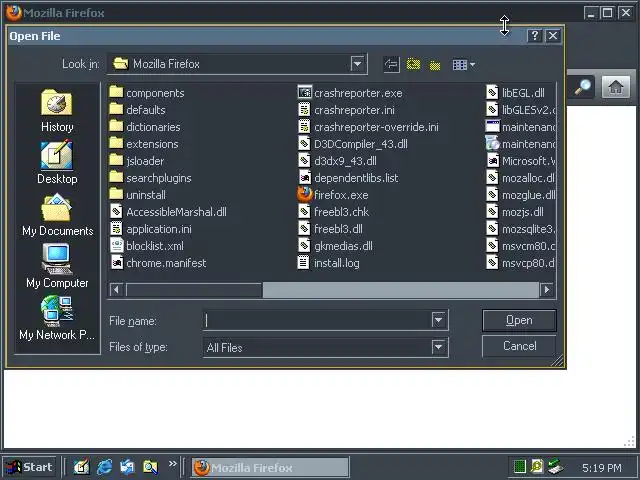Select chrome.manifest file
The height and width of the screenshot is (480, 640).
tap(158, 263)
